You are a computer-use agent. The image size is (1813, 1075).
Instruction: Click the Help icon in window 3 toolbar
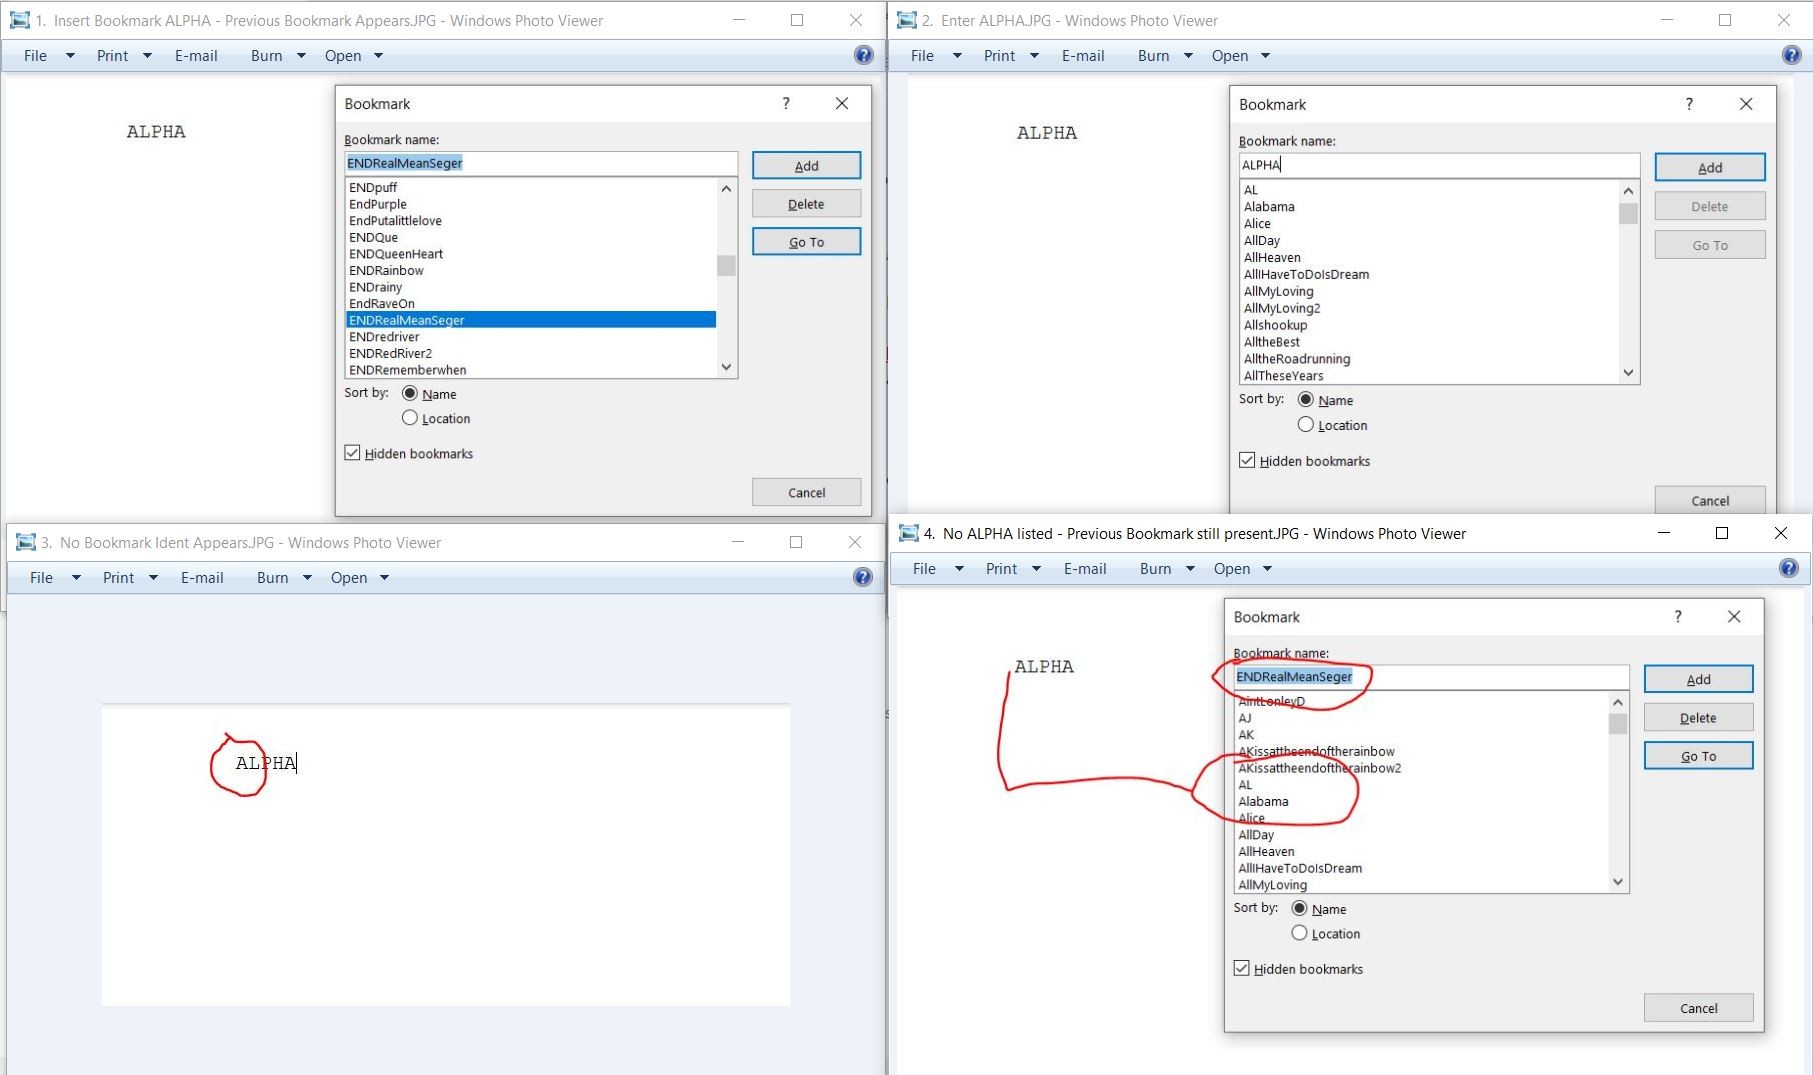[x=861, y=577]
